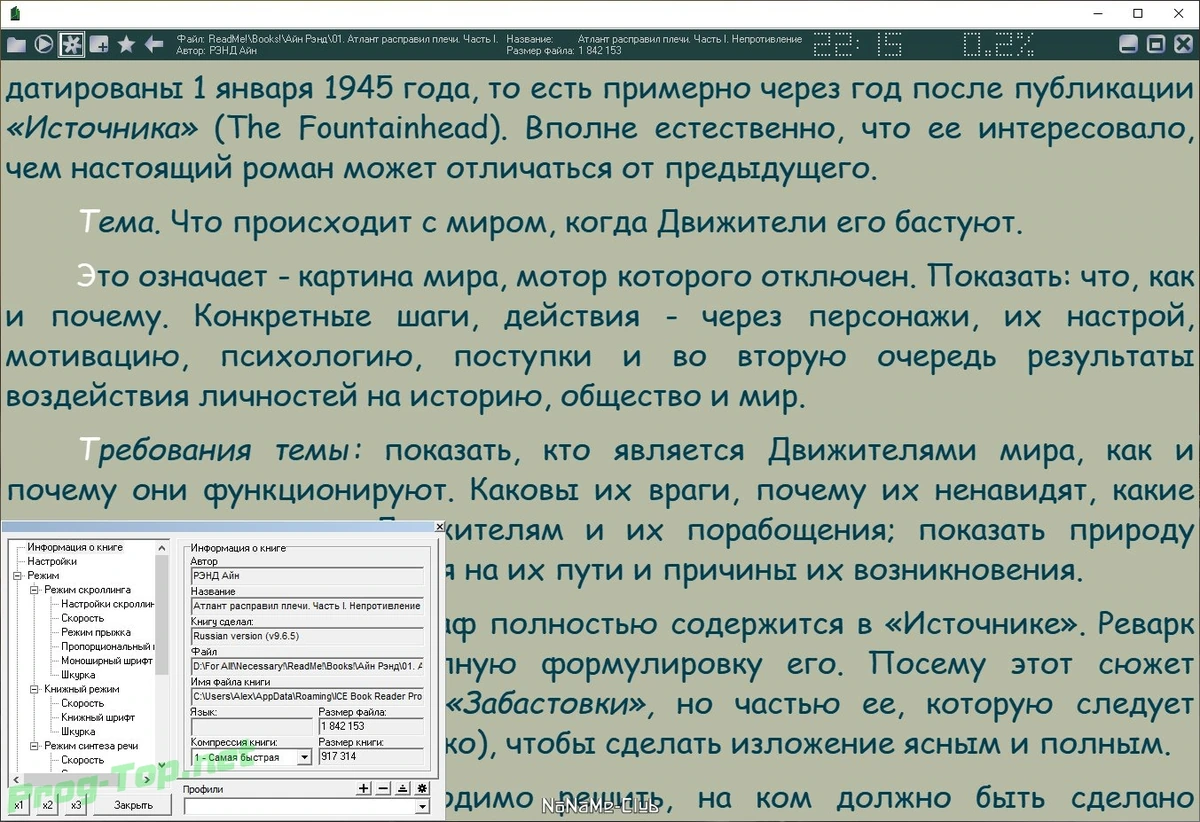This screenshot has width=1200, height=822.
Task: Select Шкурка under Книжный режим
Action: [x=78, y=731]
